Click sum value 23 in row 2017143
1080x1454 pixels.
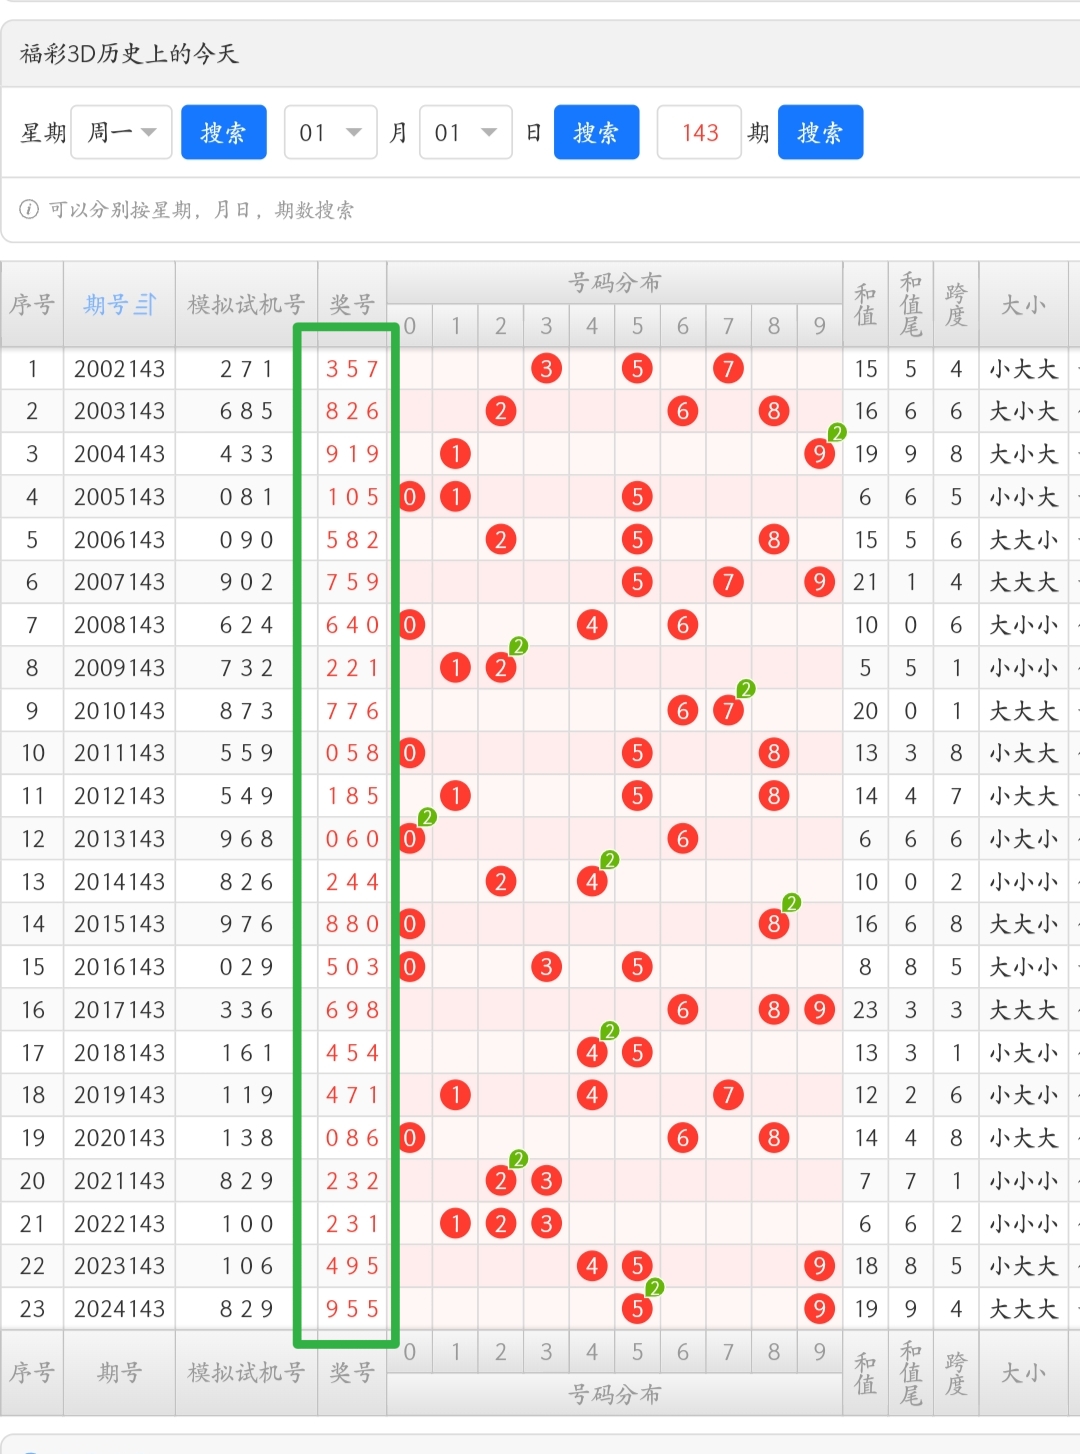(x=865, y=1010)
